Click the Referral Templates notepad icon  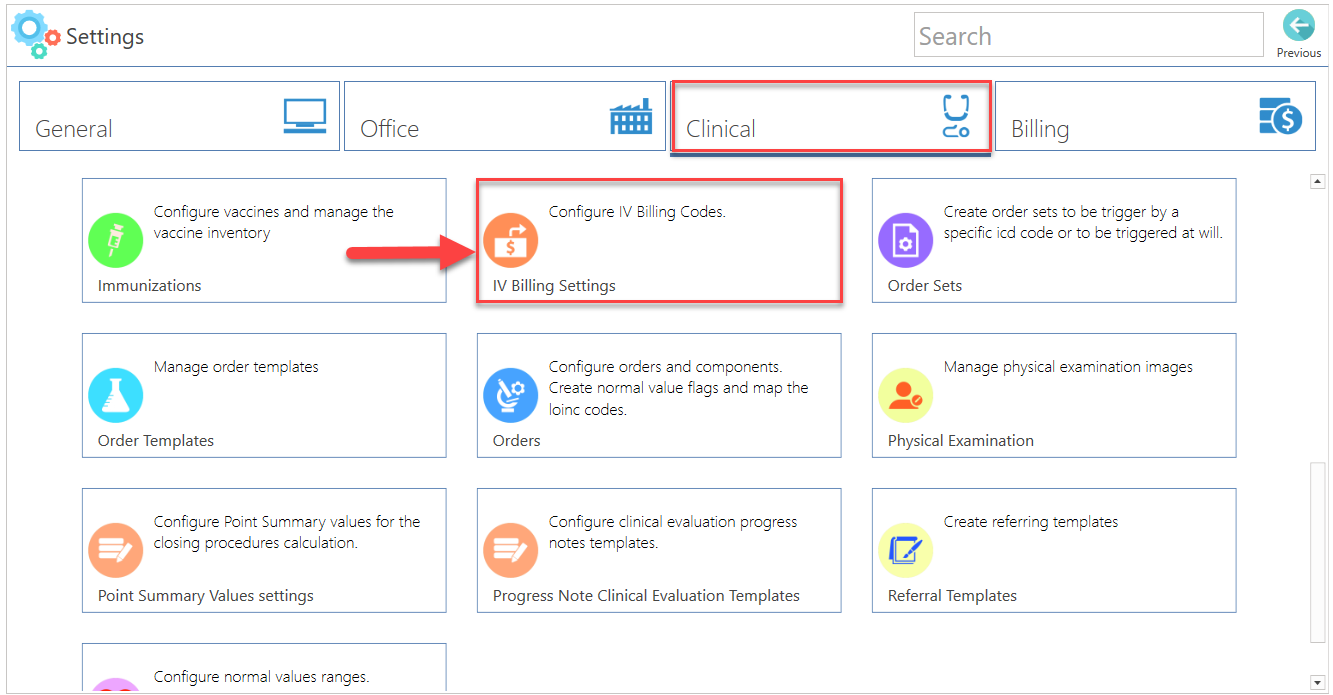(x=905, y=550)
